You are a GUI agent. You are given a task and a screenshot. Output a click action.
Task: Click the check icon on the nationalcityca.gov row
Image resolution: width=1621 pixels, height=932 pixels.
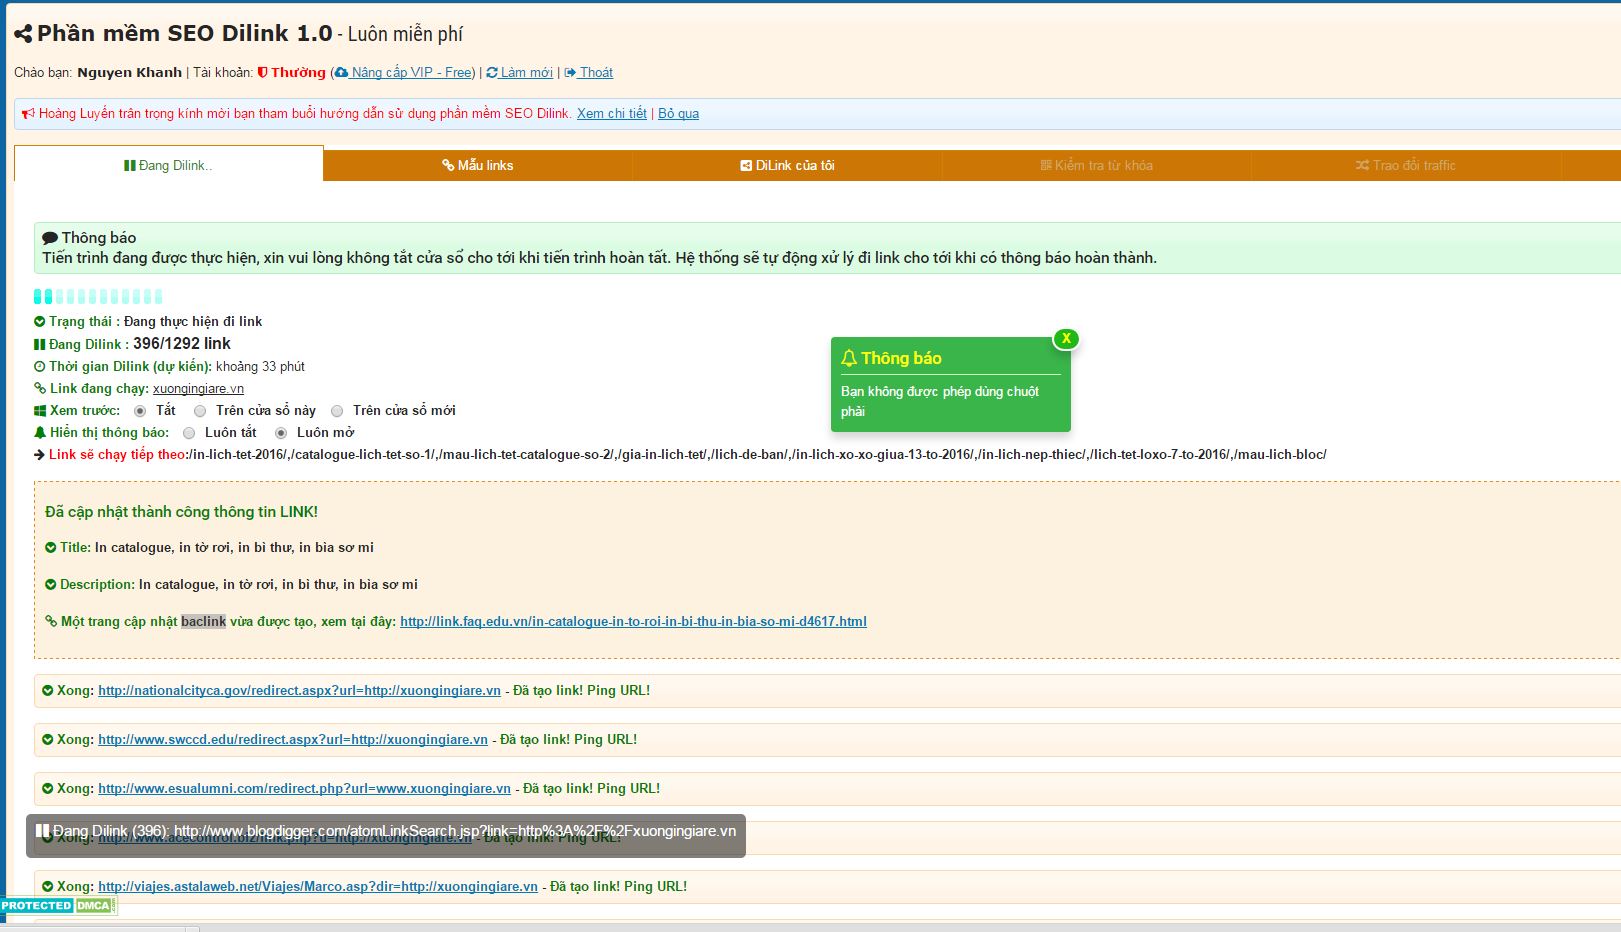[x=48, y=691]
